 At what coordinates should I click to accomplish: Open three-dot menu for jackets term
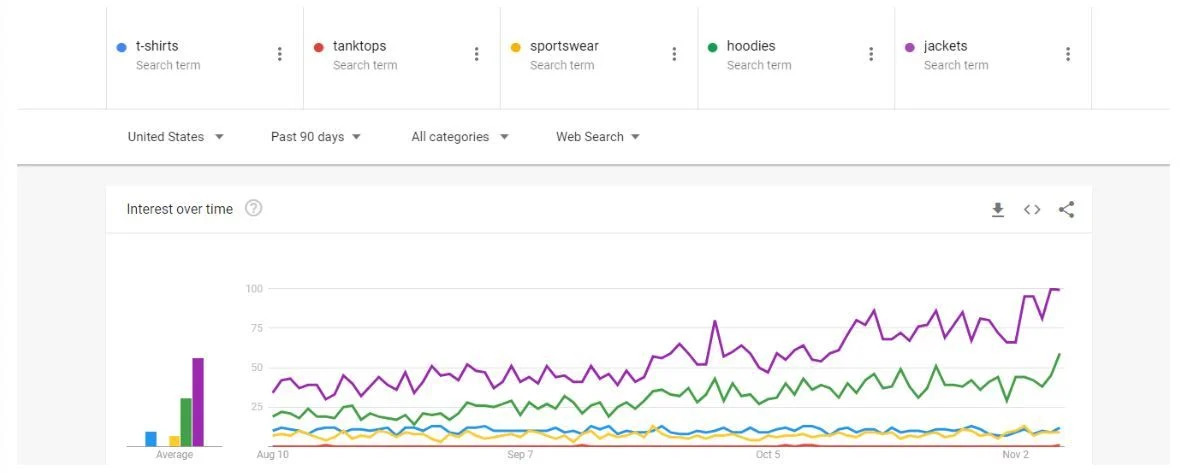[1068, 54]
